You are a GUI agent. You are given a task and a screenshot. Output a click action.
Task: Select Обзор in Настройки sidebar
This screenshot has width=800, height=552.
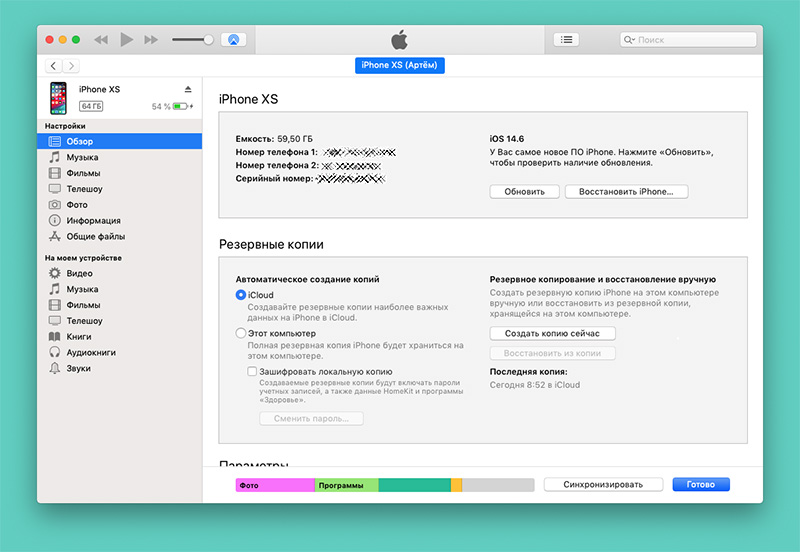(x=119, y=141)
